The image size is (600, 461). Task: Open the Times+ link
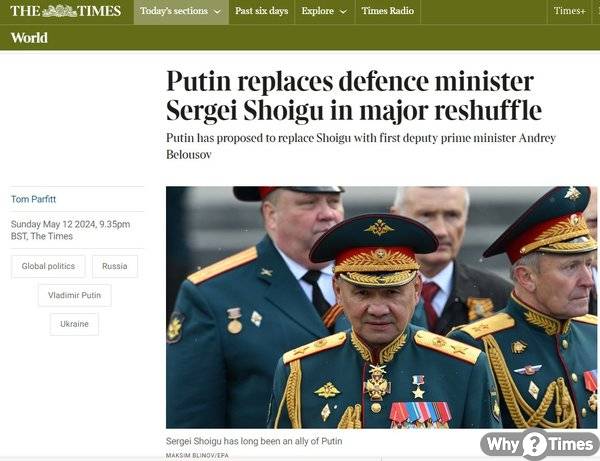(569, 11)
